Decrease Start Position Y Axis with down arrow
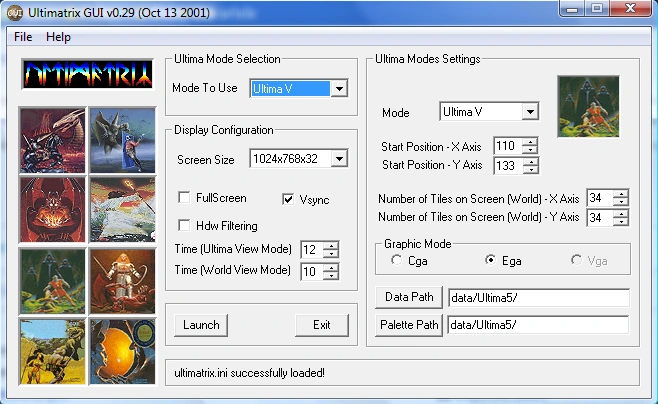This screenshot has height=404, width=658. pyautogui.click(x=530, y=169)
